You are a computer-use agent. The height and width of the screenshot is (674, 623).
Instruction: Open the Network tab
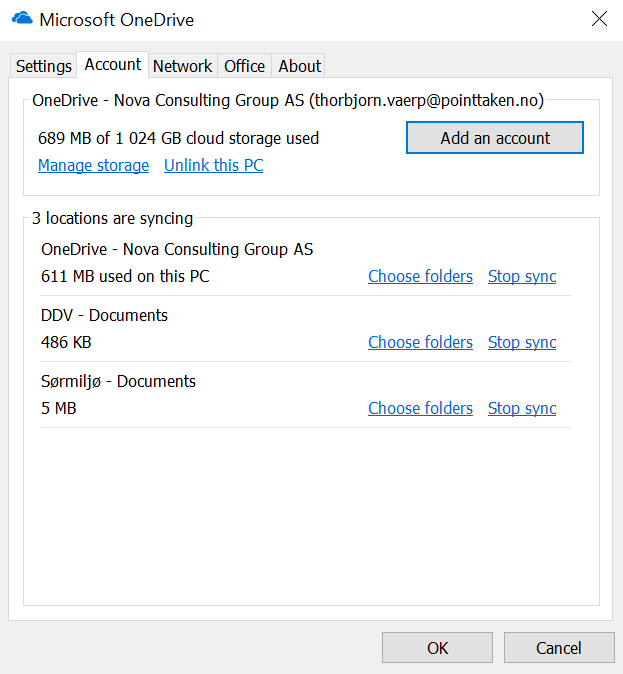[182, 66]
